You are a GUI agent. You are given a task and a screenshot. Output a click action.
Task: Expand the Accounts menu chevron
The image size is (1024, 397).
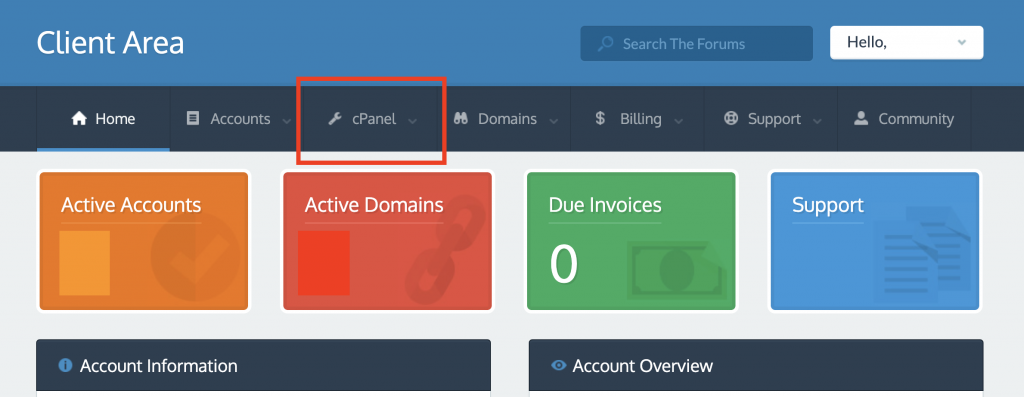pyautogui.click(x=286, y=121)
